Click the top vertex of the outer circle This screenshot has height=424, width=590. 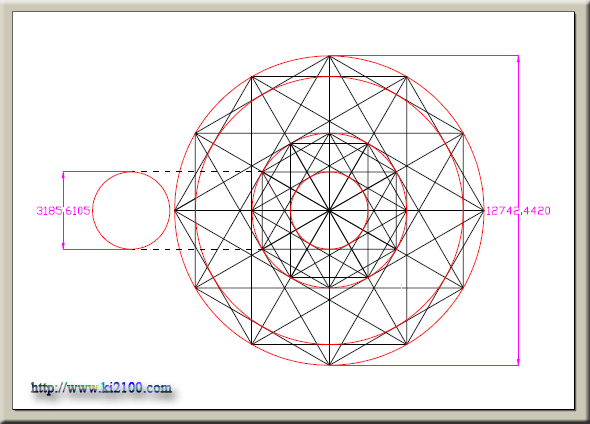click(x=329, y=56)
